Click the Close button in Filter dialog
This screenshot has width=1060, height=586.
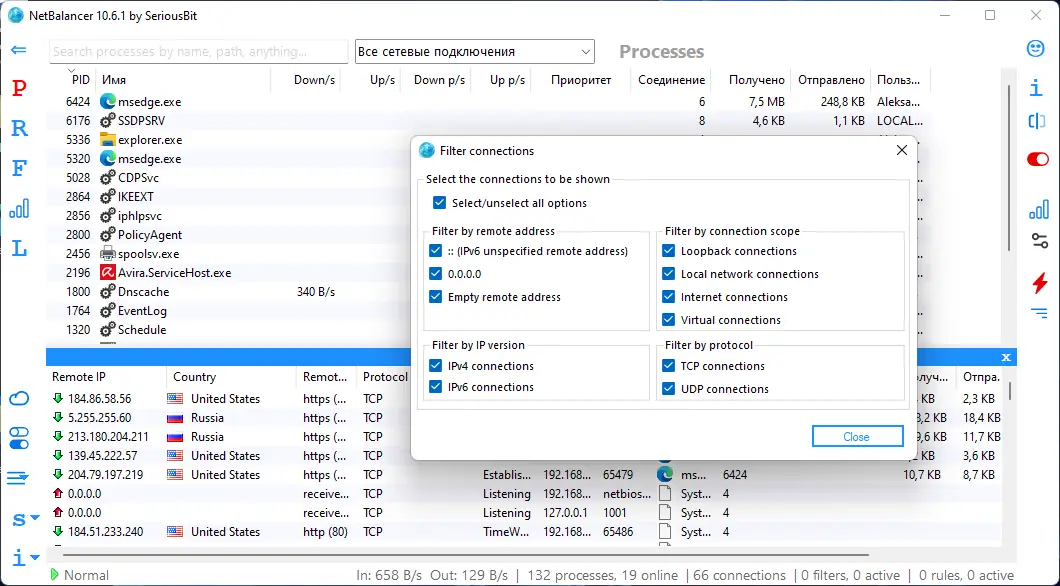(x=857, y=437)
